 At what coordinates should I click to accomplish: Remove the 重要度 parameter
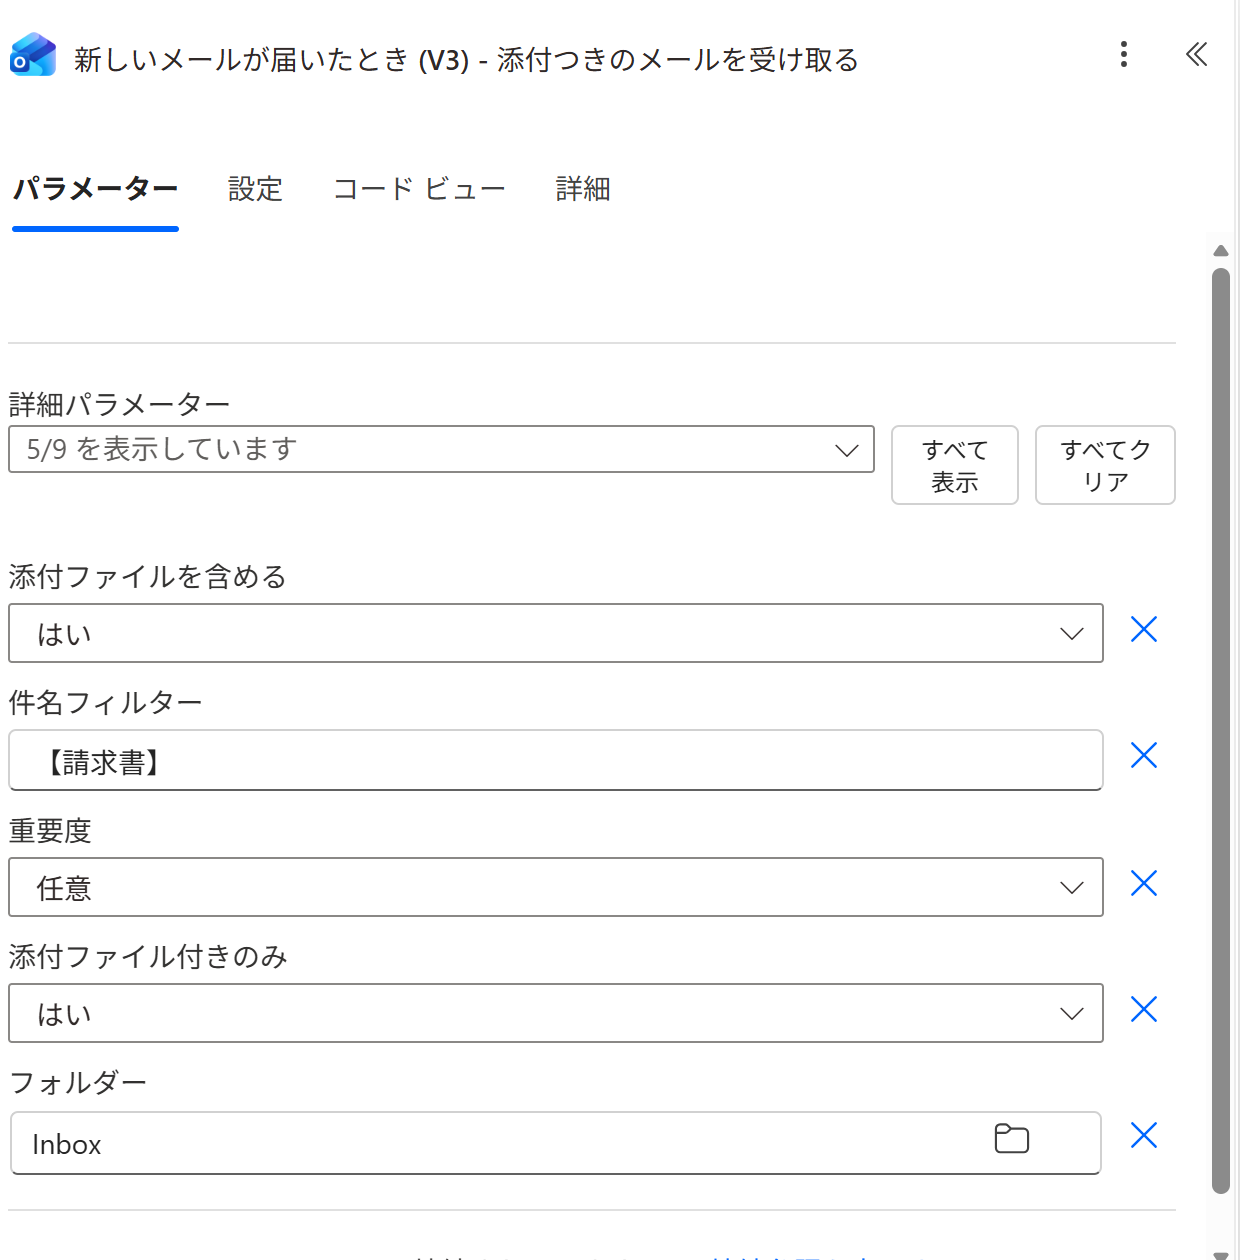point(1144,883)
